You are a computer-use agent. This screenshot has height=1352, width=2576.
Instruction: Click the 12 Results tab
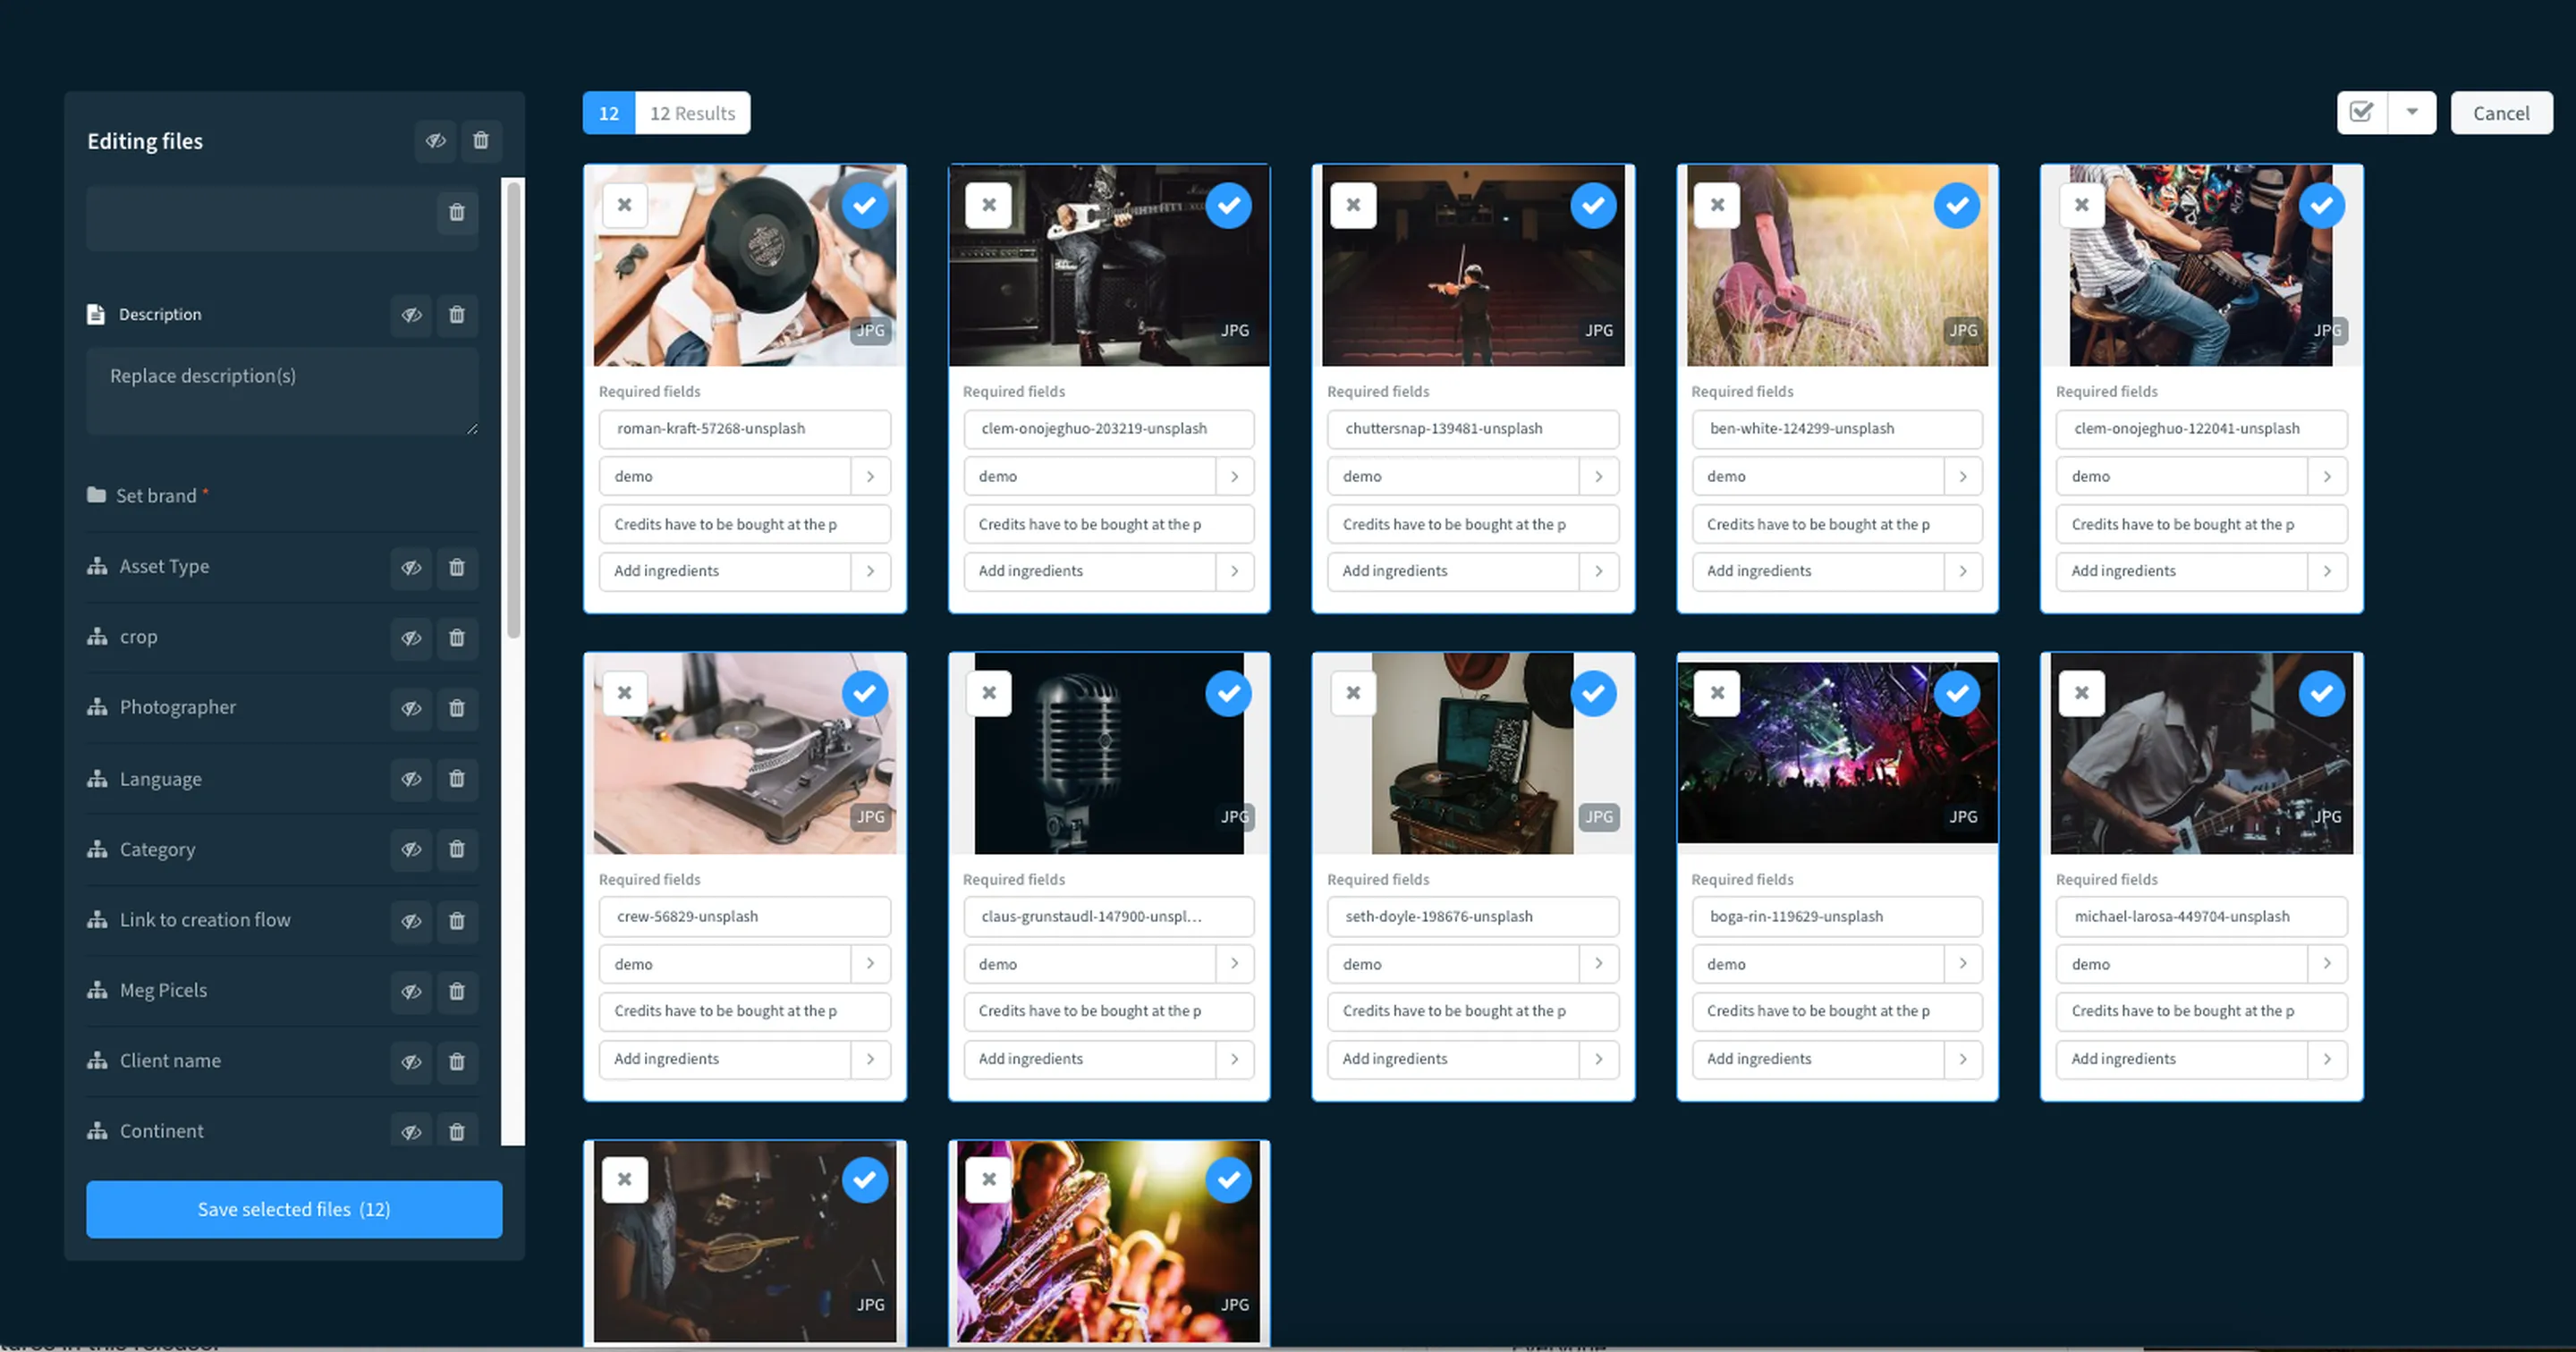pyautogui.click(x=692, y=113)
